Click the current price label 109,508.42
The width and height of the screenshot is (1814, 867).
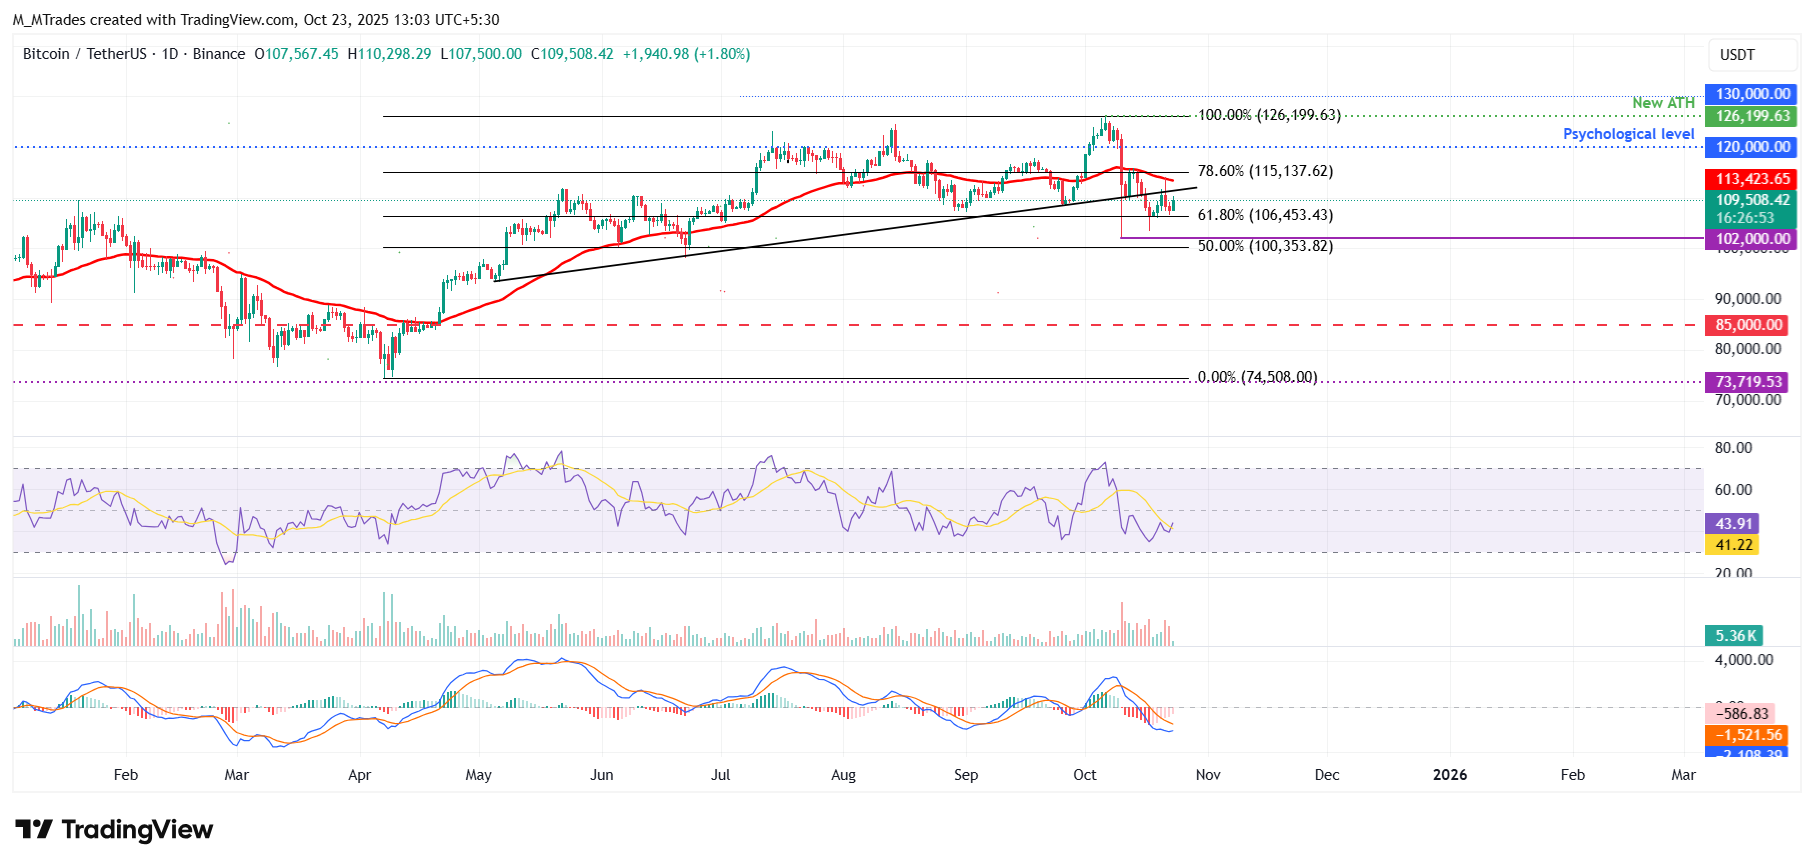1752,200
